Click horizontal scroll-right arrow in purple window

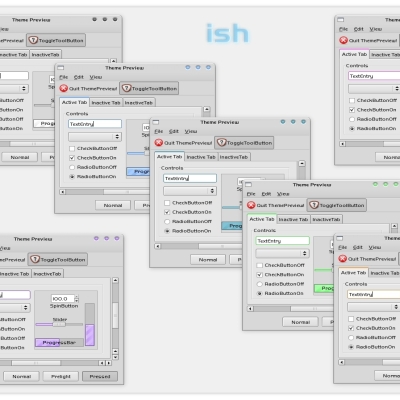click(108, 363)
